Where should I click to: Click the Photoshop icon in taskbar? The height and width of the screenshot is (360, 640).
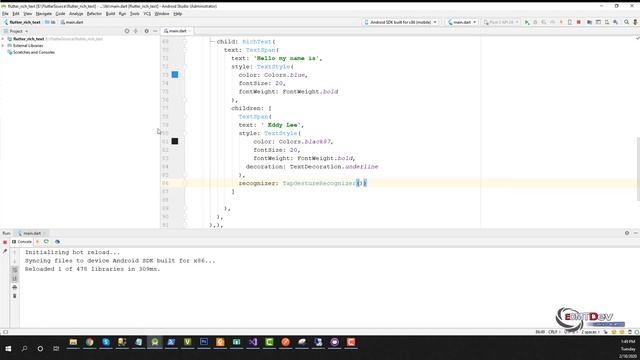204,342
